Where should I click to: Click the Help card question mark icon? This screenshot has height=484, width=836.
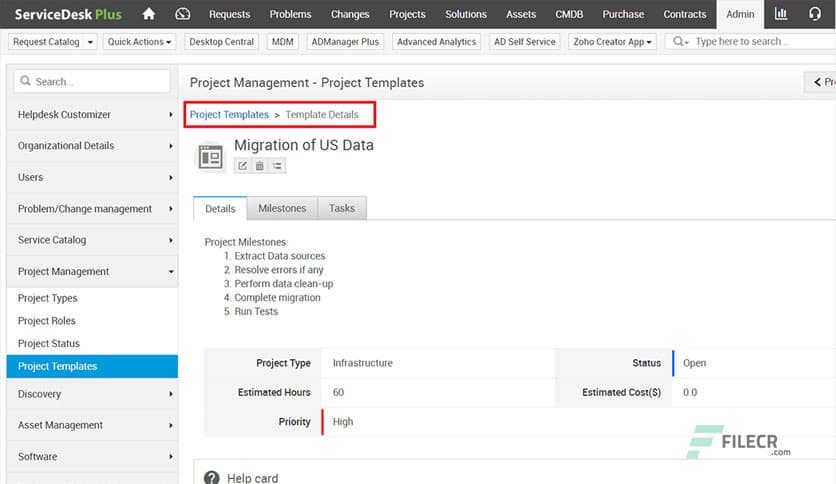tap(212, 478)
